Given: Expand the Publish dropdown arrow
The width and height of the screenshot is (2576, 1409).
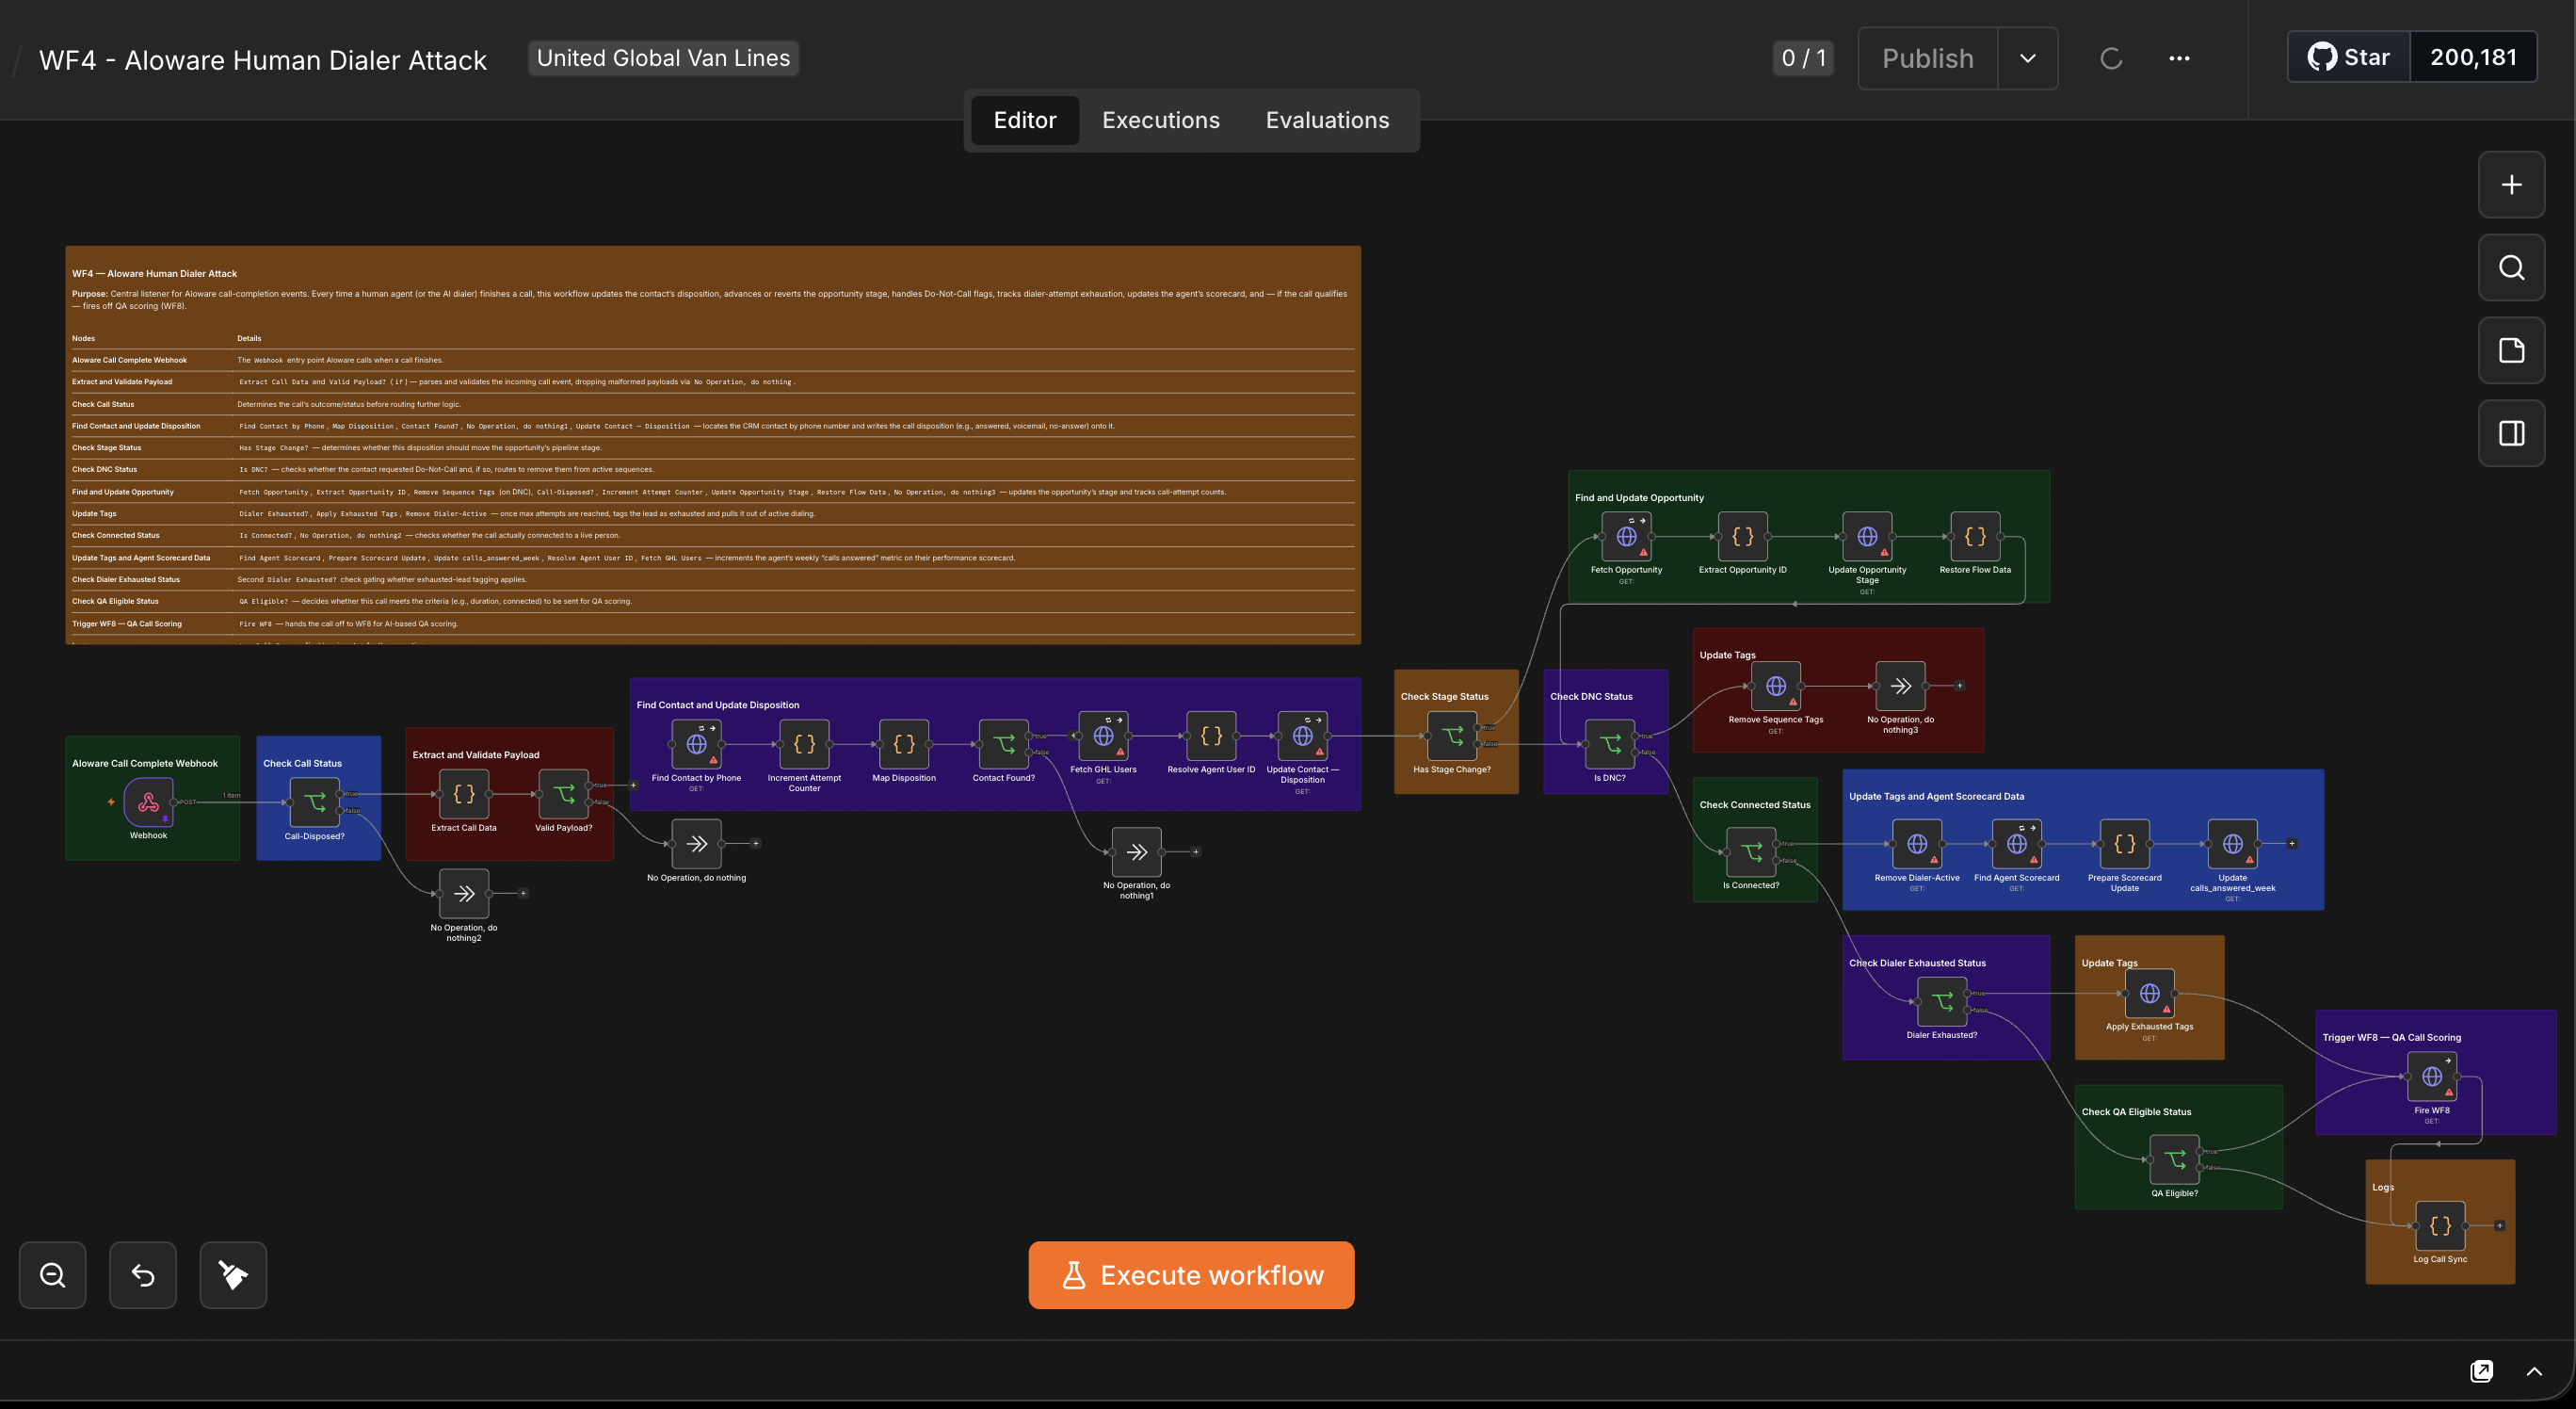Looking at the screenshot, I should (2028, 58).
